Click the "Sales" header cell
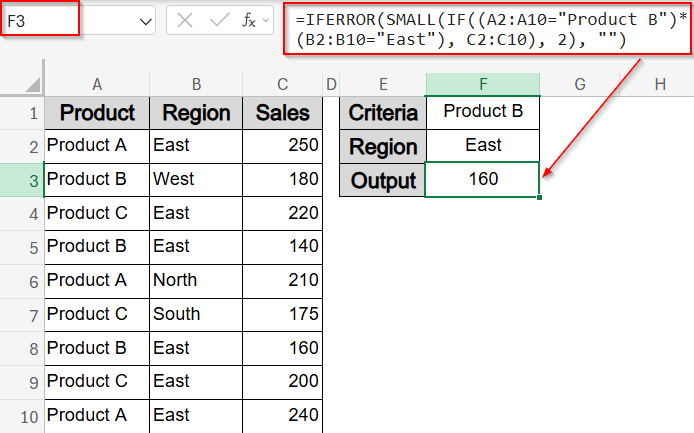This screenshot has height=433, width=694. coord(282,113)
